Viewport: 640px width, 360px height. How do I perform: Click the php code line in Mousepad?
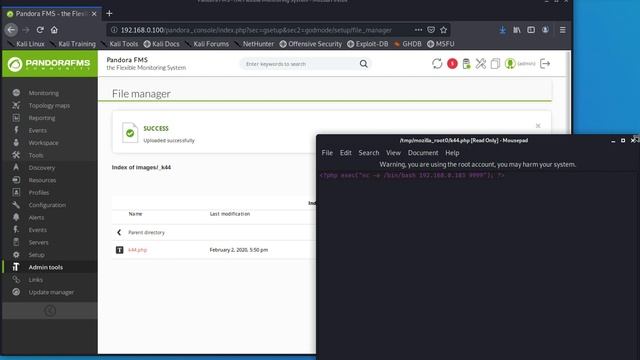(412, 176)
